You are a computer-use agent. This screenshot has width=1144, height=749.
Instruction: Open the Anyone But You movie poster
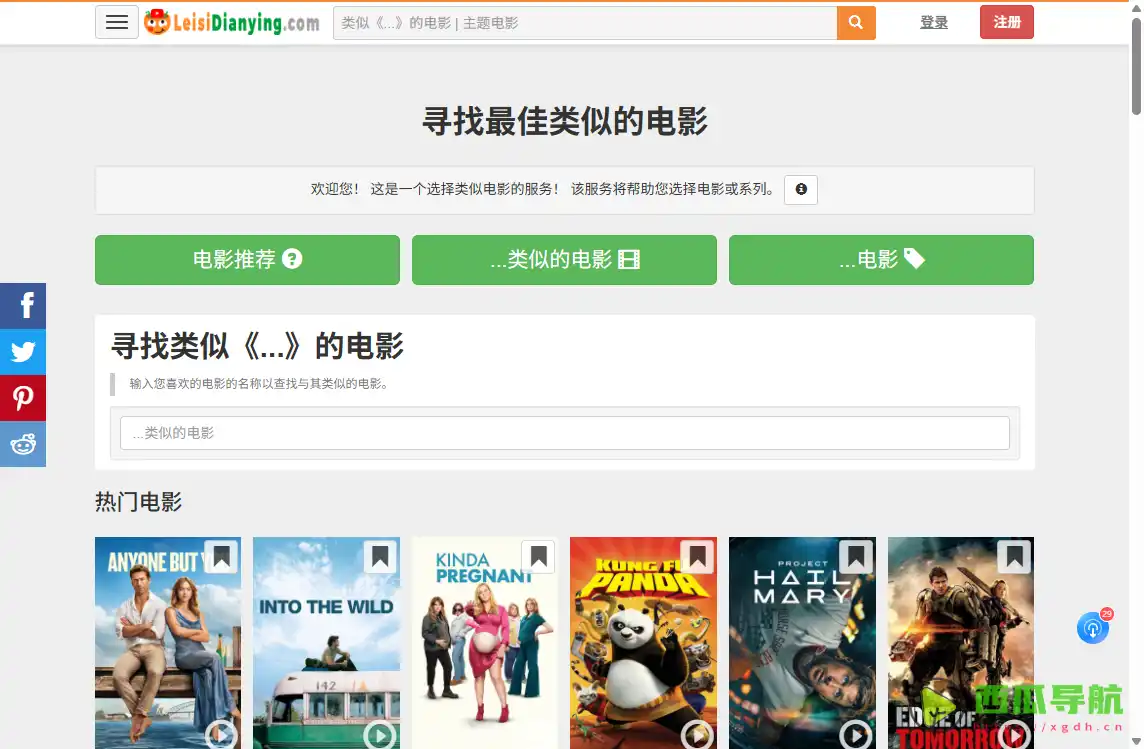[168, 643]
